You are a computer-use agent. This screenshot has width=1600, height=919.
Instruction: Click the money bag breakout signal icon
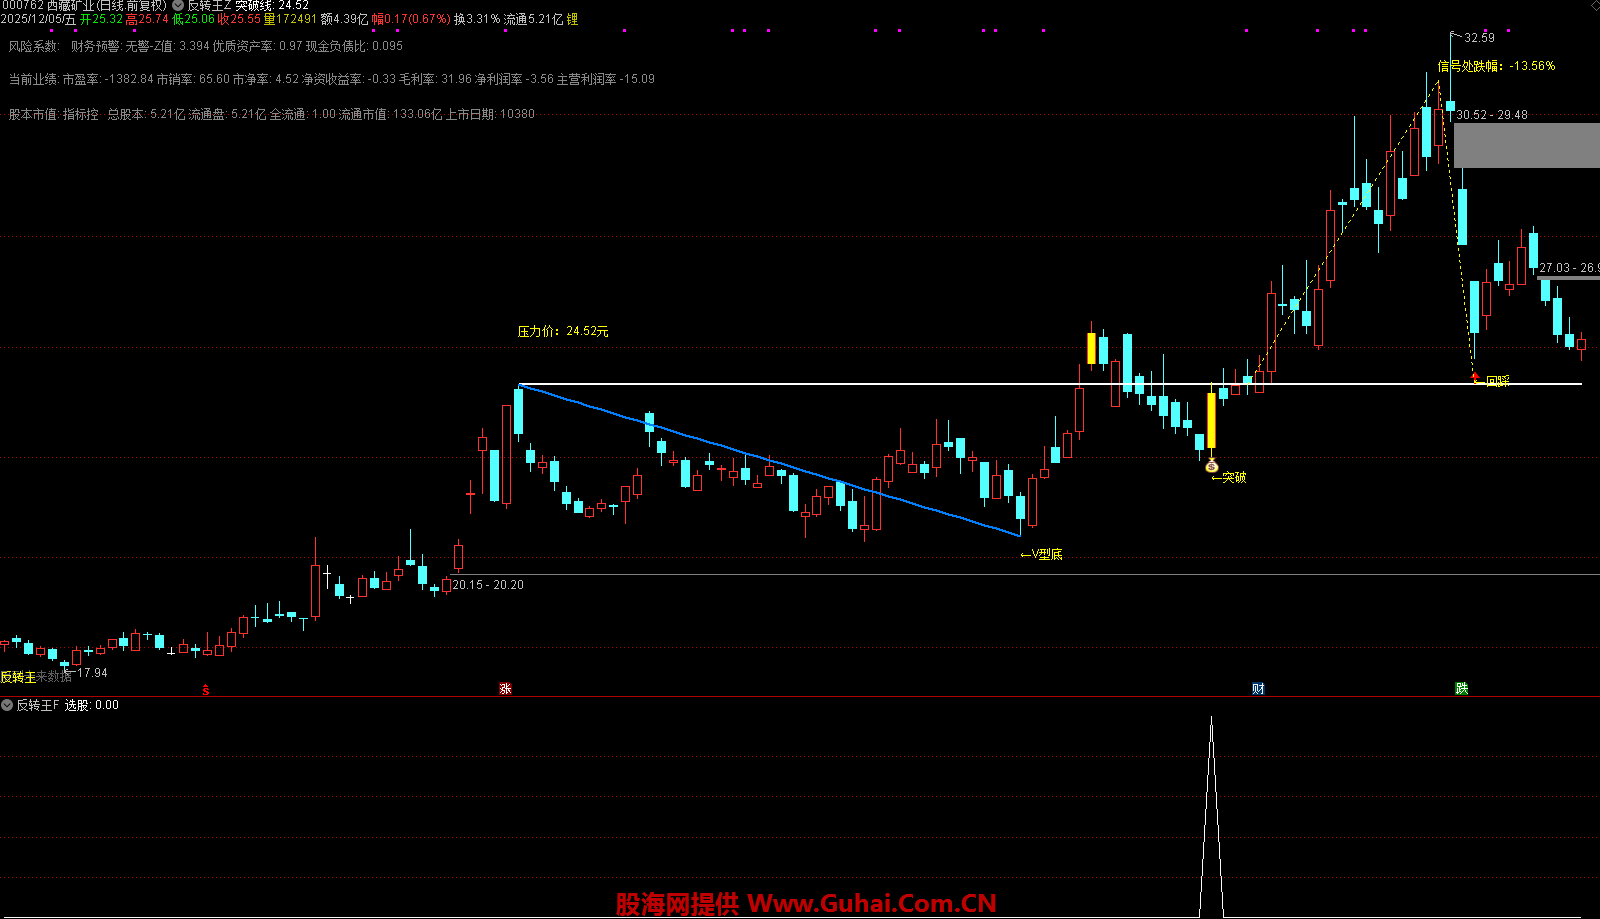(x=1211, y=466)
